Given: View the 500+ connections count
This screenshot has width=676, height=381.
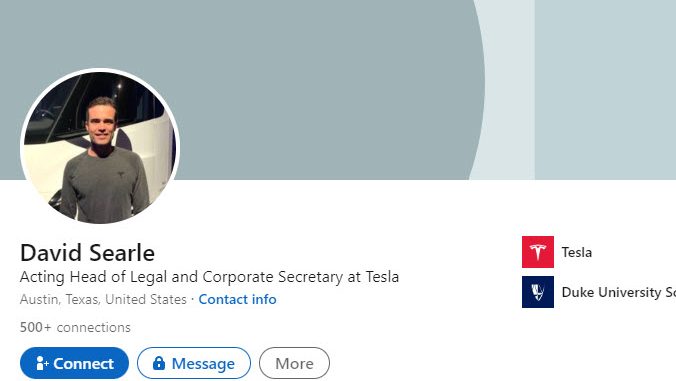Looking at the screenshot, I should [x=75, y=327].
